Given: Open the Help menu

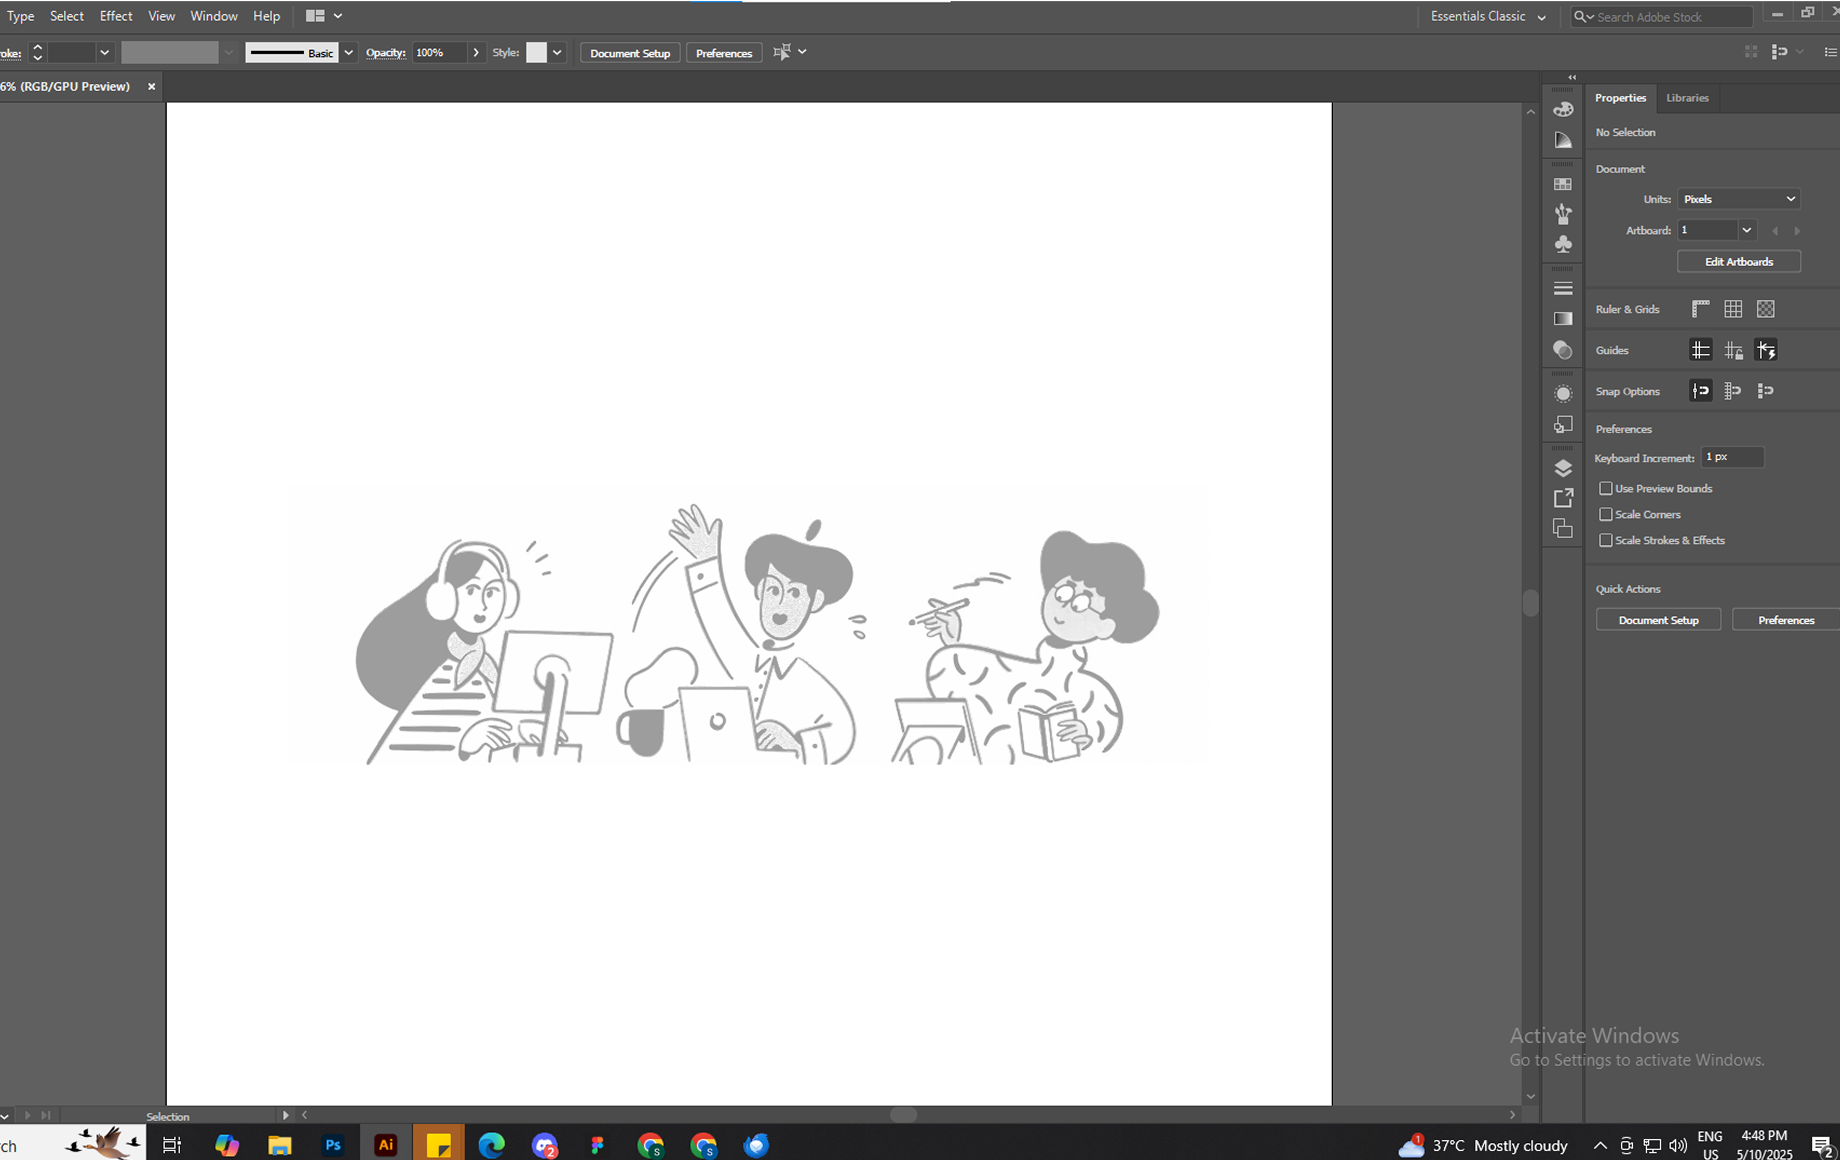Looking at the screenshot, I should tap(266, 16).
